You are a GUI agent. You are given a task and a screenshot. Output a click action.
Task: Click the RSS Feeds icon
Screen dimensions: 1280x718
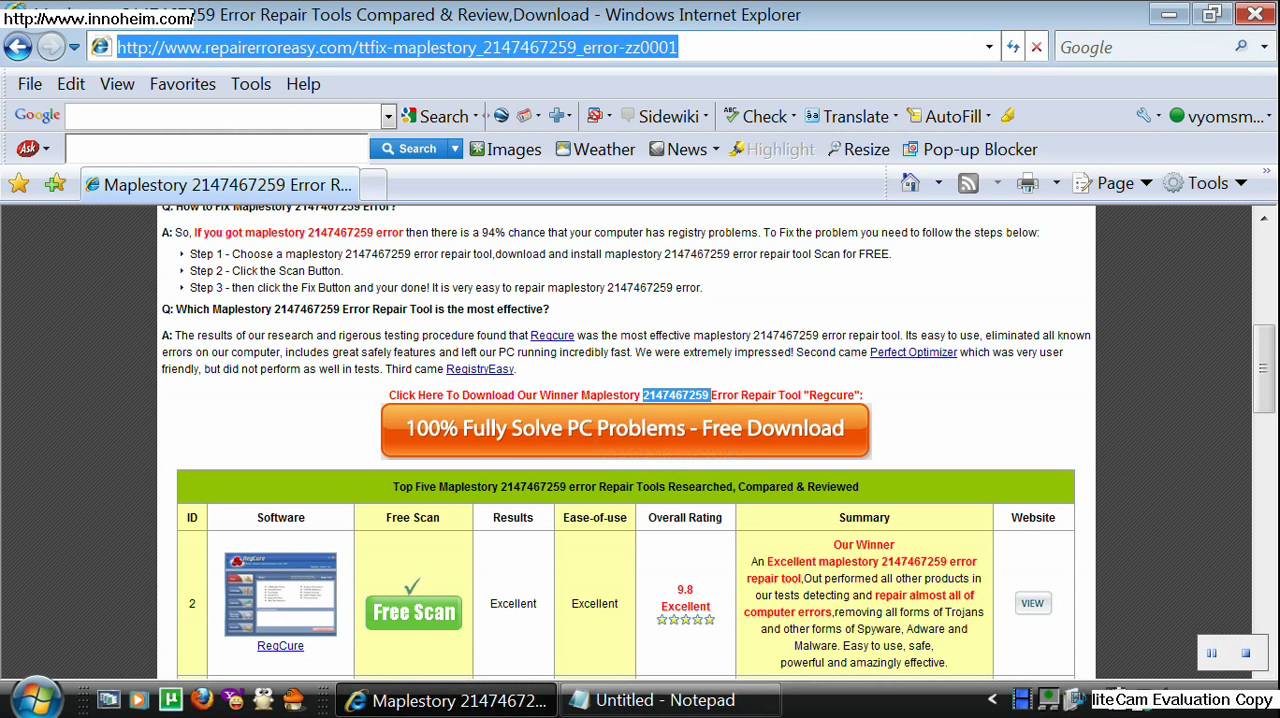[968, 183]
